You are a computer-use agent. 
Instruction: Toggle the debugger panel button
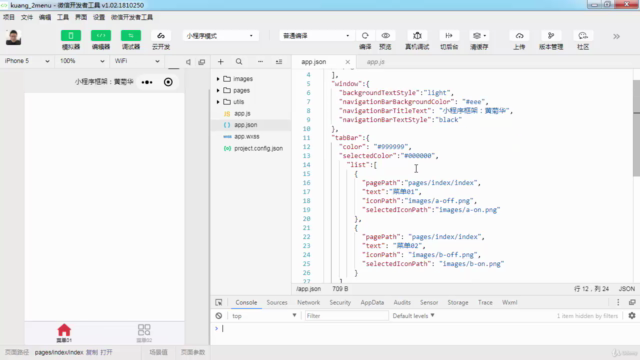(x=131, y=36)
